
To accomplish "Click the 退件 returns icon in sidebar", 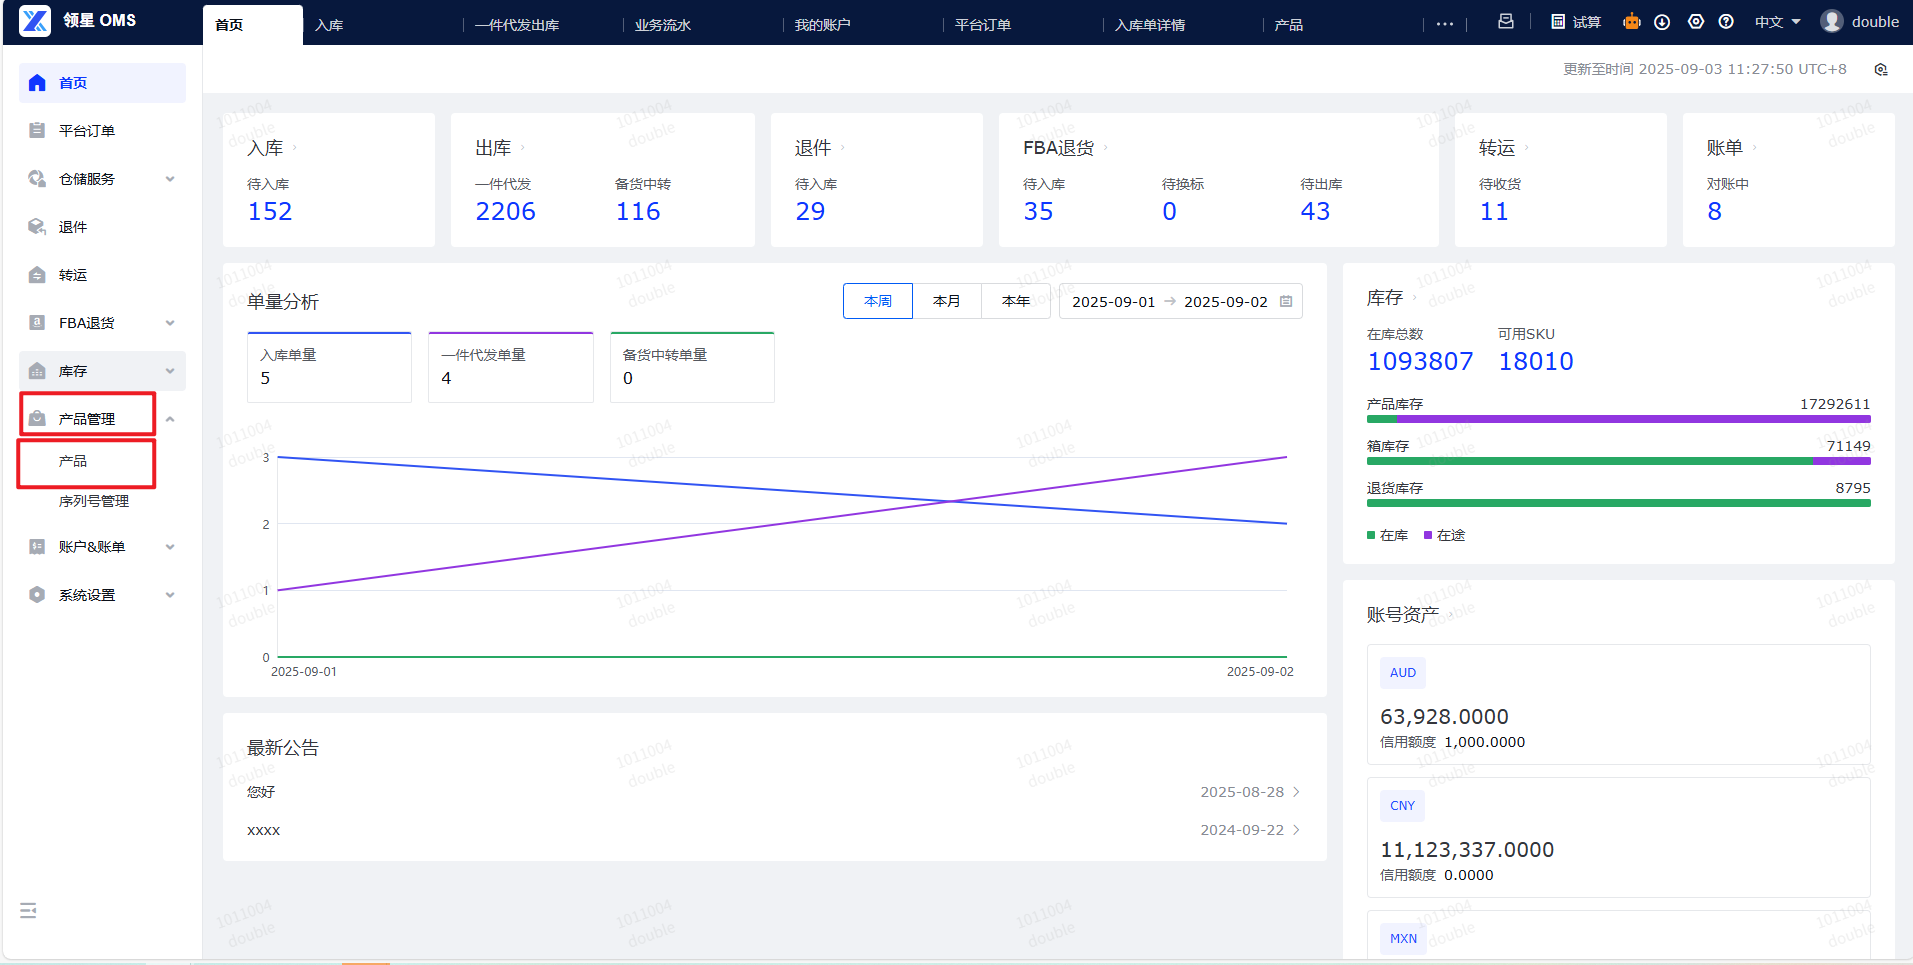I will coord(37,227).
